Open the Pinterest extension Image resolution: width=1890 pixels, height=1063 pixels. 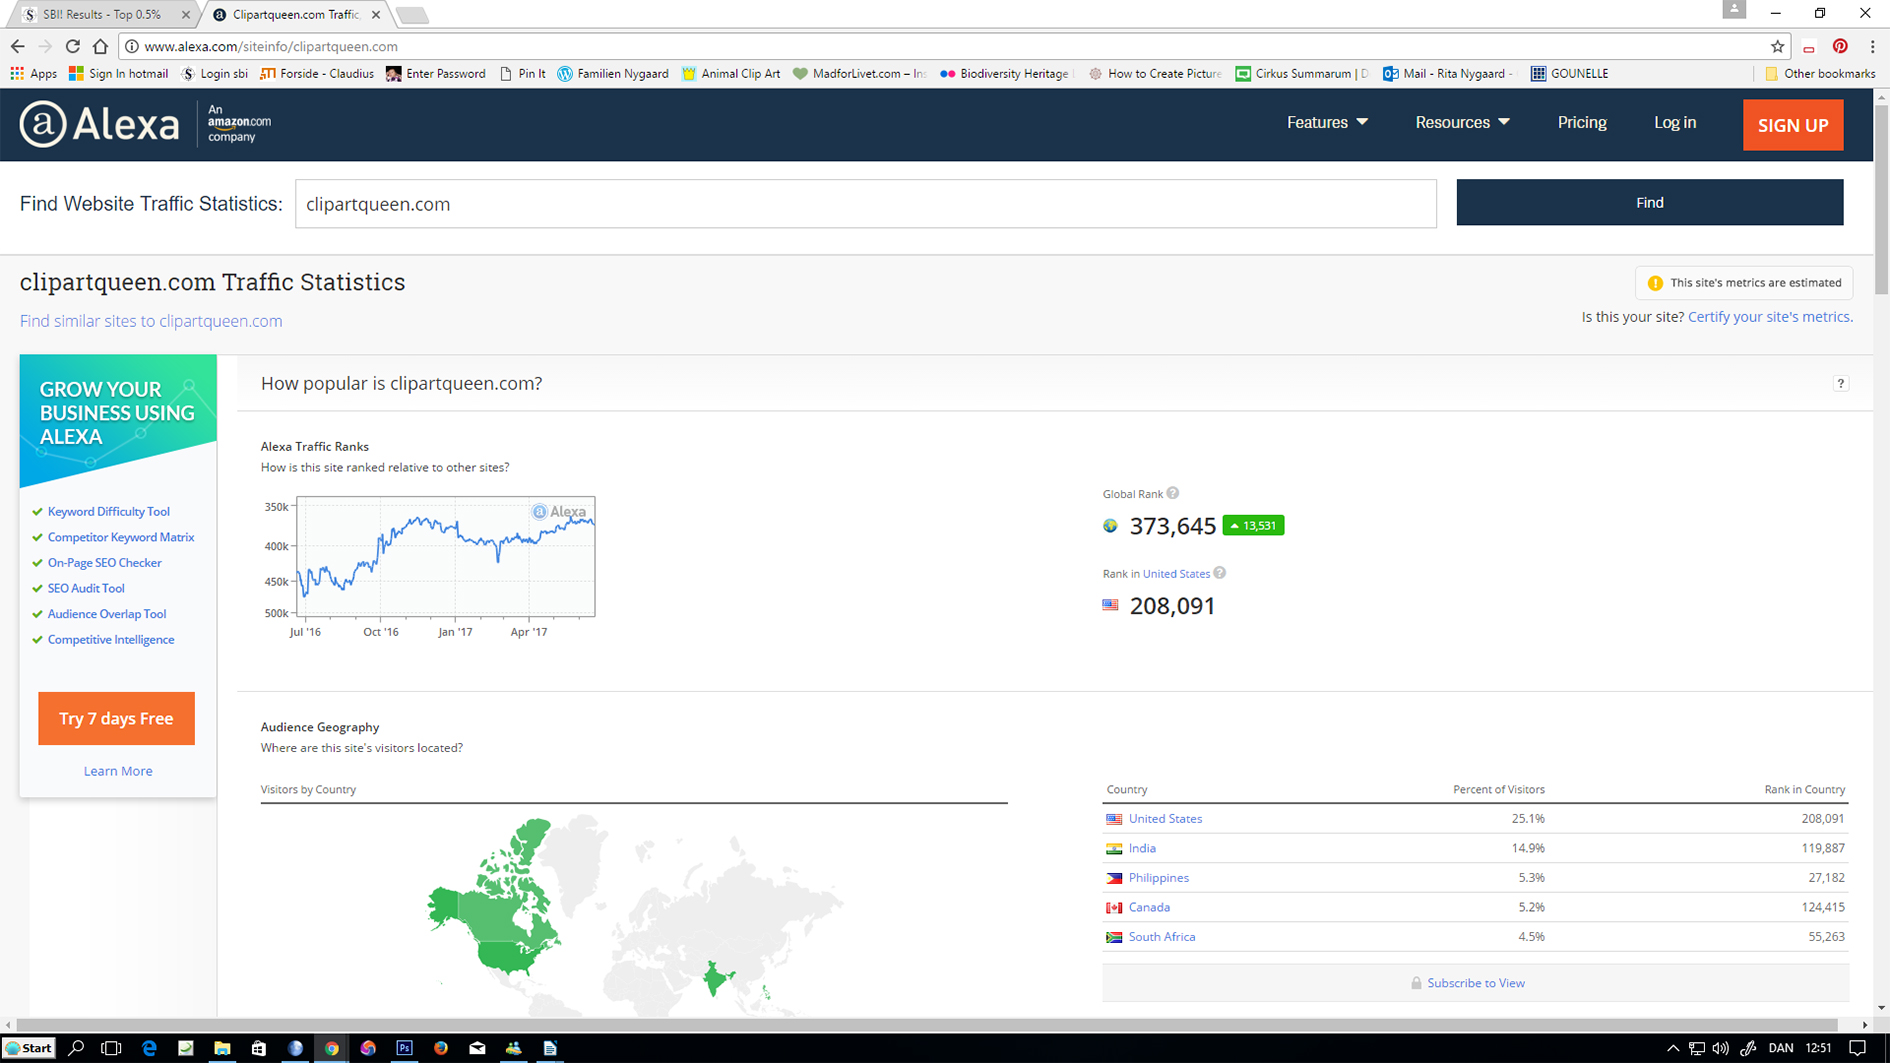[x=1840, y=46]
